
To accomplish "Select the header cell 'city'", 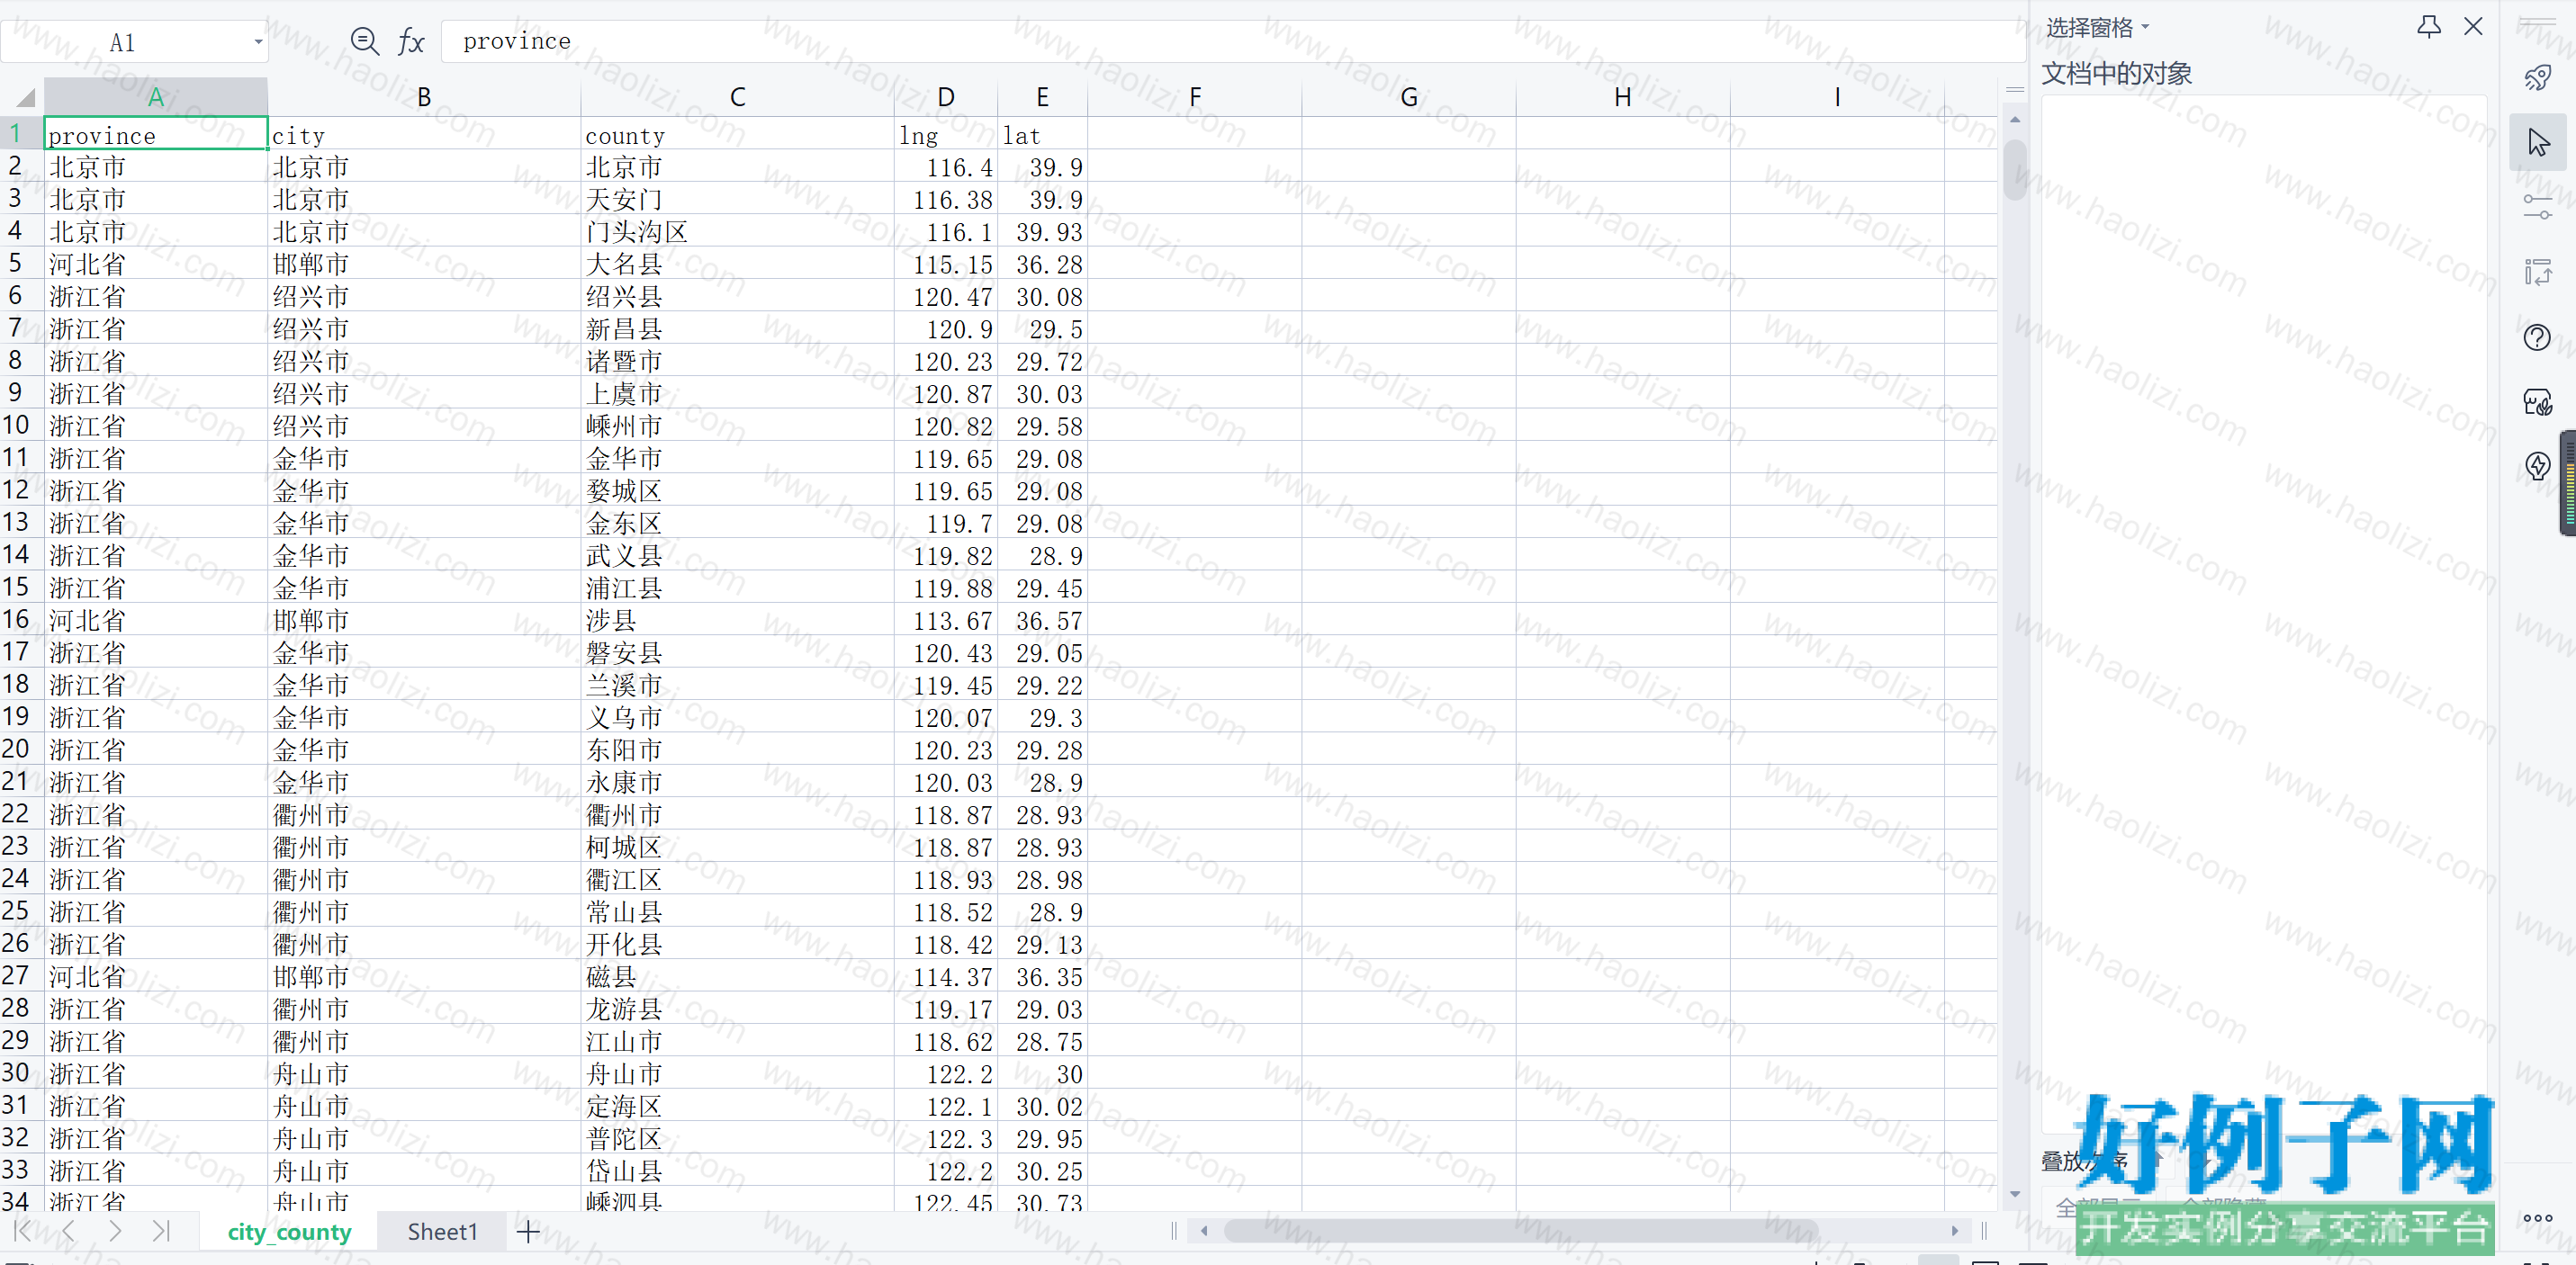I will [424, 135].
